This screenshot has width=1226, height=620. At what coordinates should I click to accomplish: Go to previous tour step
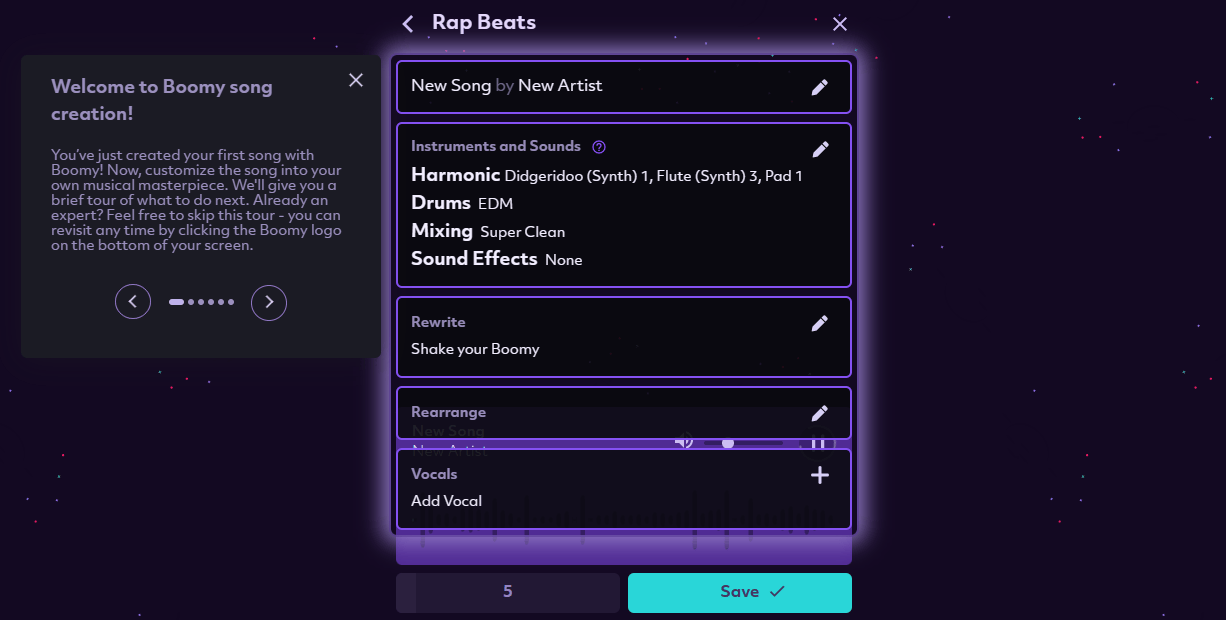point(133,302)
